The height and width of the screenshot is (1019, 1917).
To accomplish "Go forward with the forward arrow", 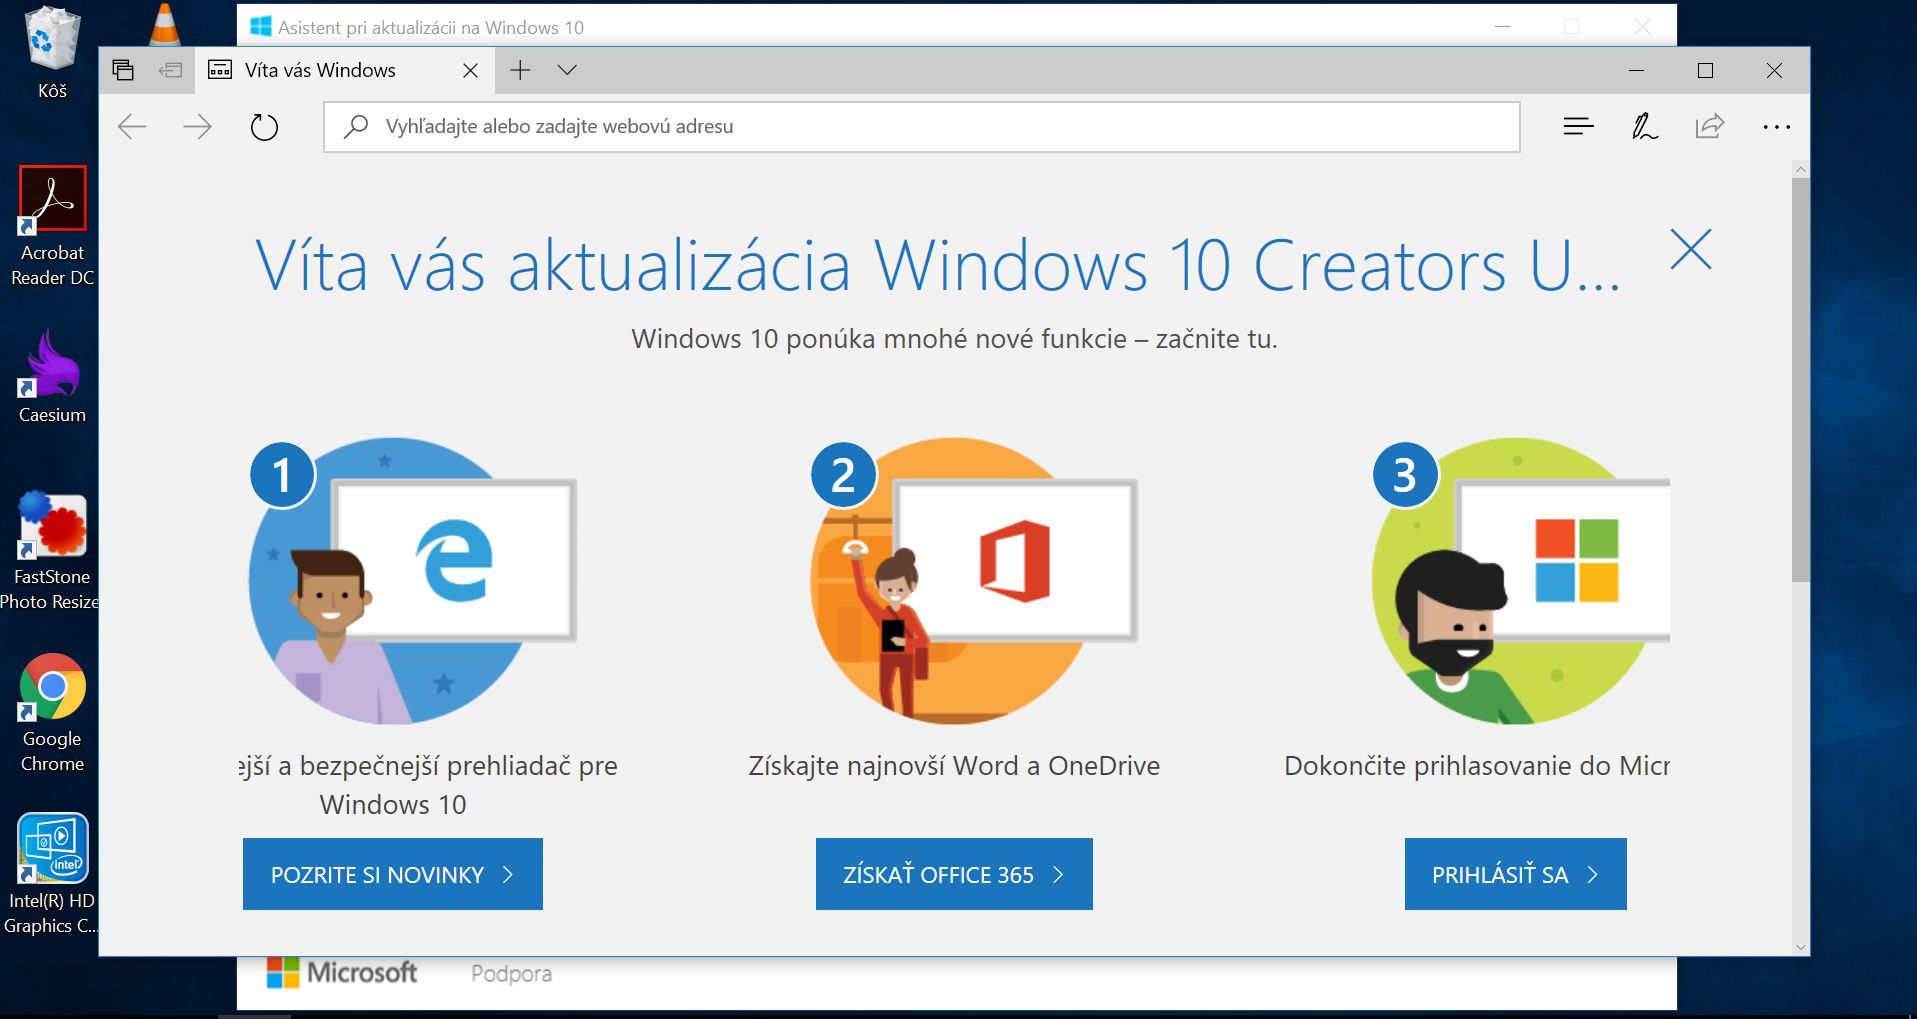I will pyautogui.click(x=198, y=126).
